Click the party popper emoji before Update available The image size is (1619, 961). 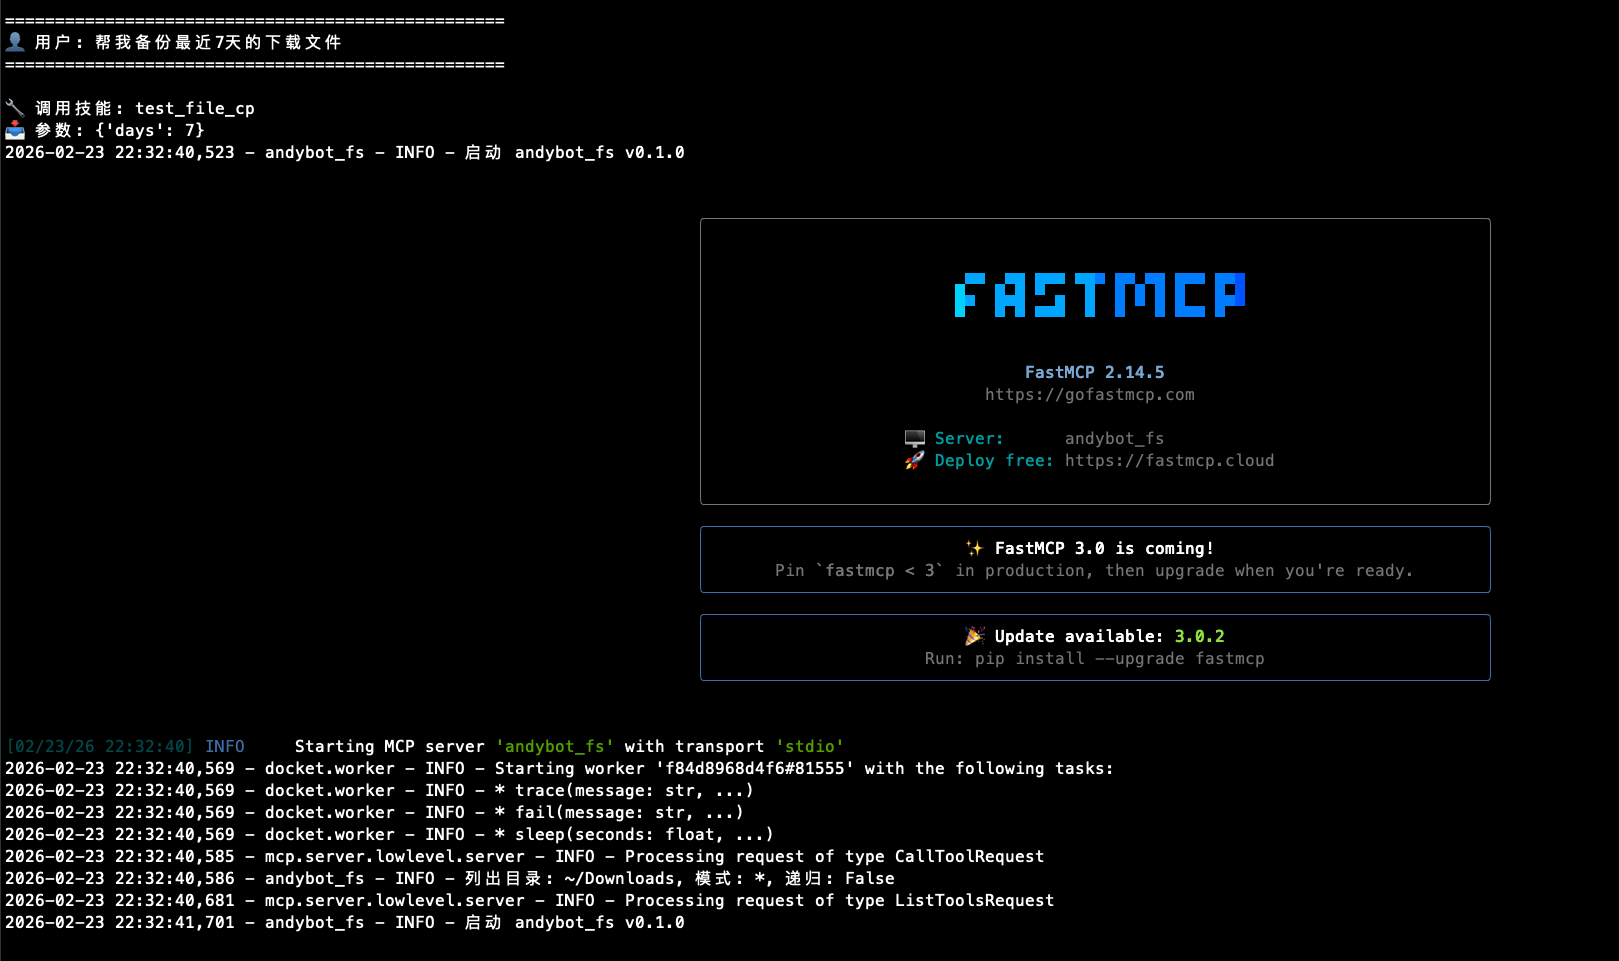pyautogui.click(x=975, y=636)
